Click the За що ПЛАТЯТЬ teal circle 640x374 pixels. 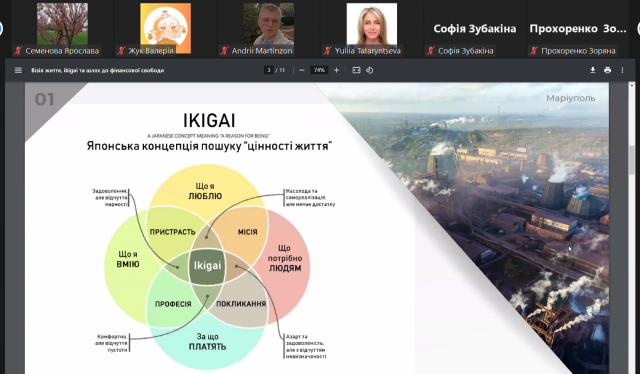(207, 342)
